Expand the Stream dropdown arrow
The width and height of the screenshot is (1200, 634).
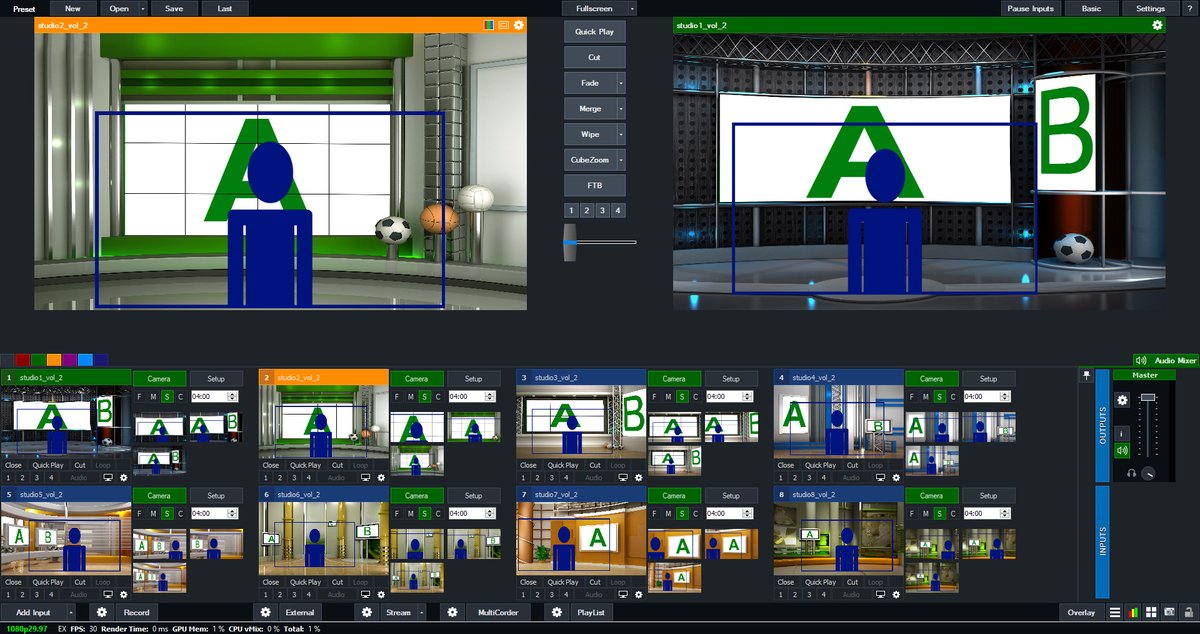(421, 612)
